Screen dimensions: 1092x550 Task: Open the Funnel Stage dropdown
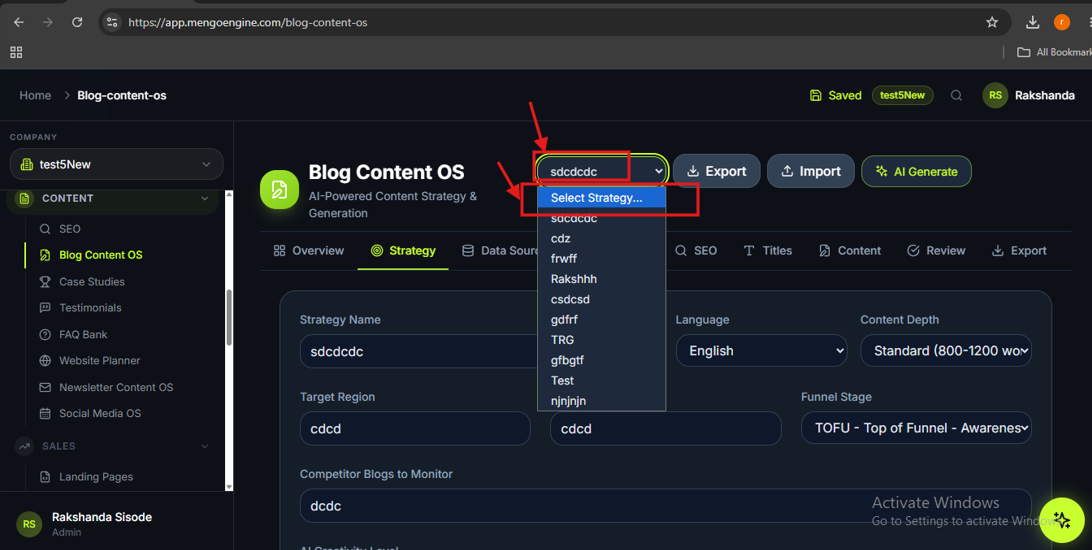[916, 428]
